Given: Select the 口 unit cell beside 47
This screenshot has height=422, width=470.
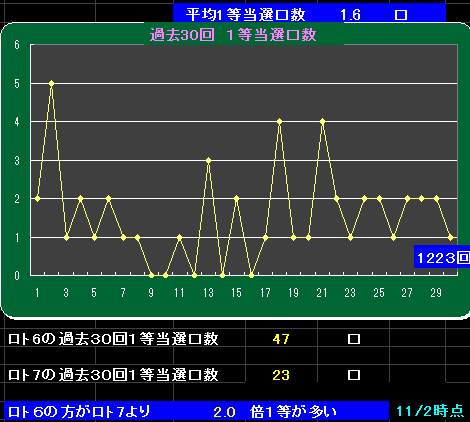Looking at the screenshot, I should [354, 339].
